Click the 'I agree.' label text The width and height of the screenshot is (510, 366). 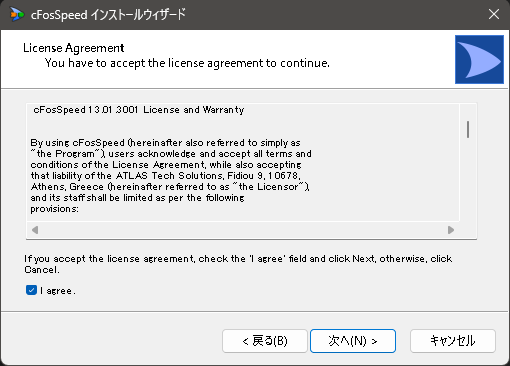[x=58, y=291]
